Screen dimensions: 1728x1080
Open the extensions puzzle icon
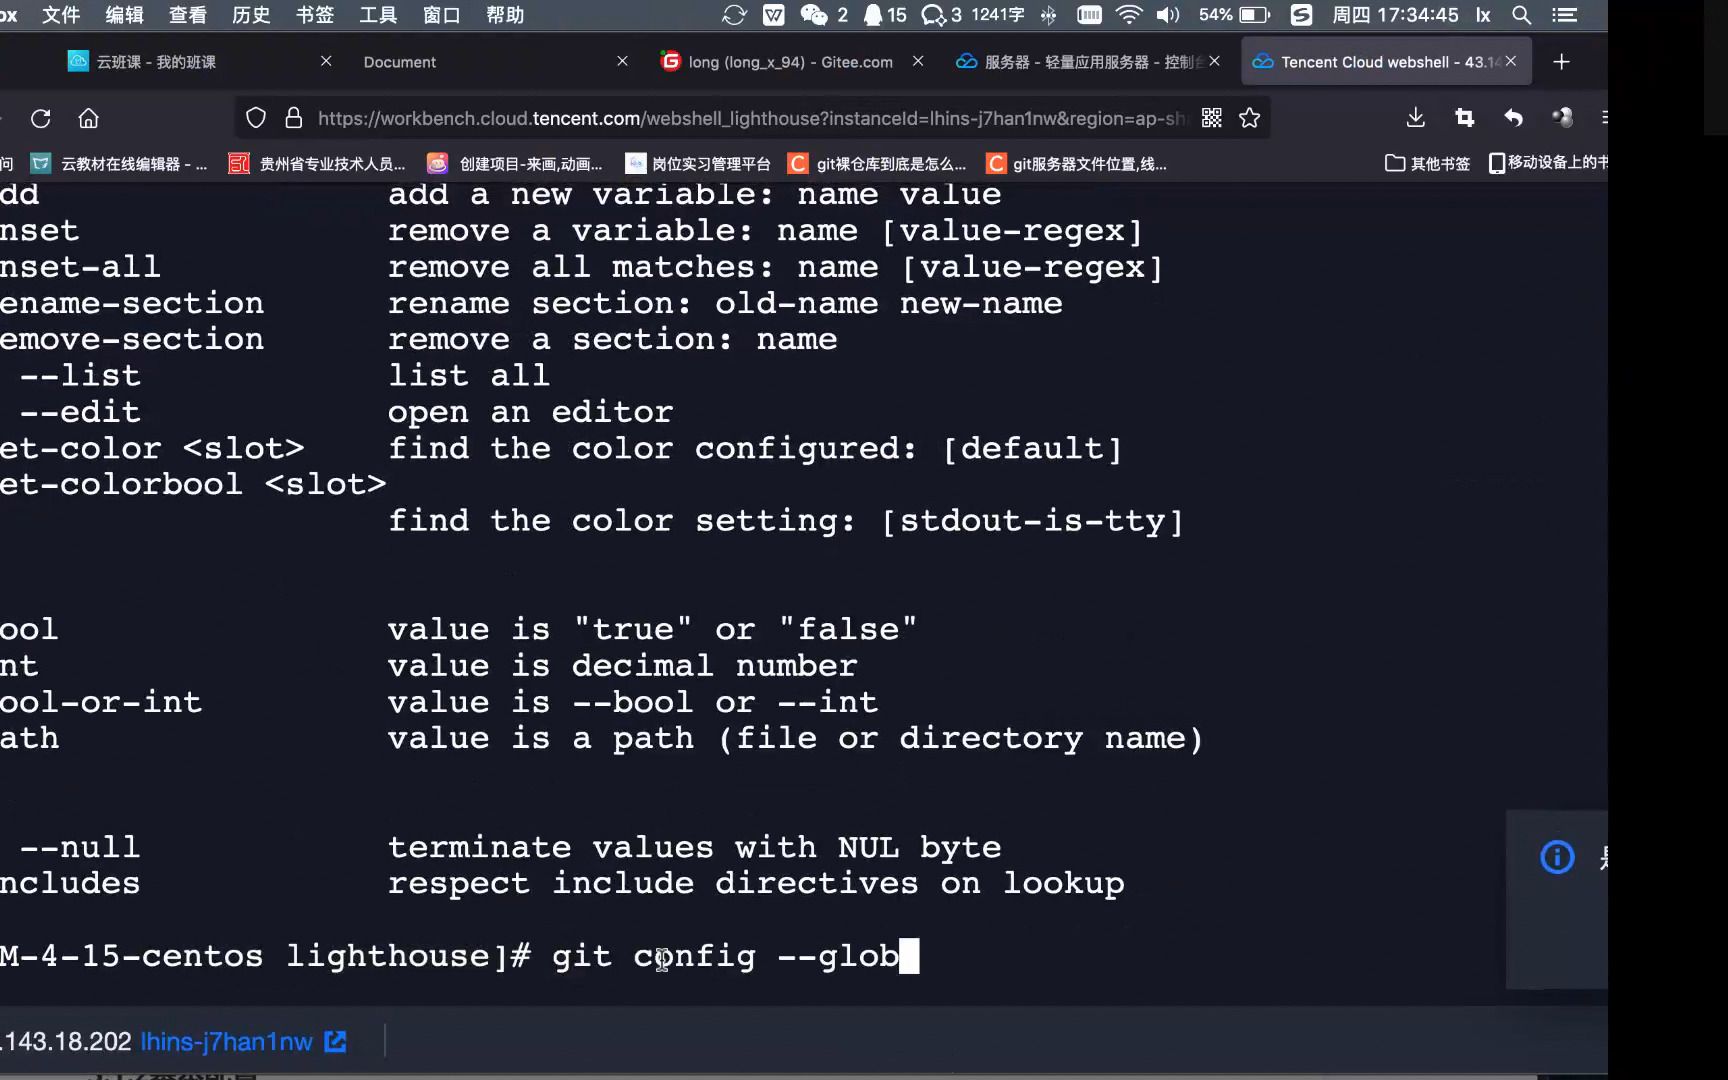tap(1562, 118)
